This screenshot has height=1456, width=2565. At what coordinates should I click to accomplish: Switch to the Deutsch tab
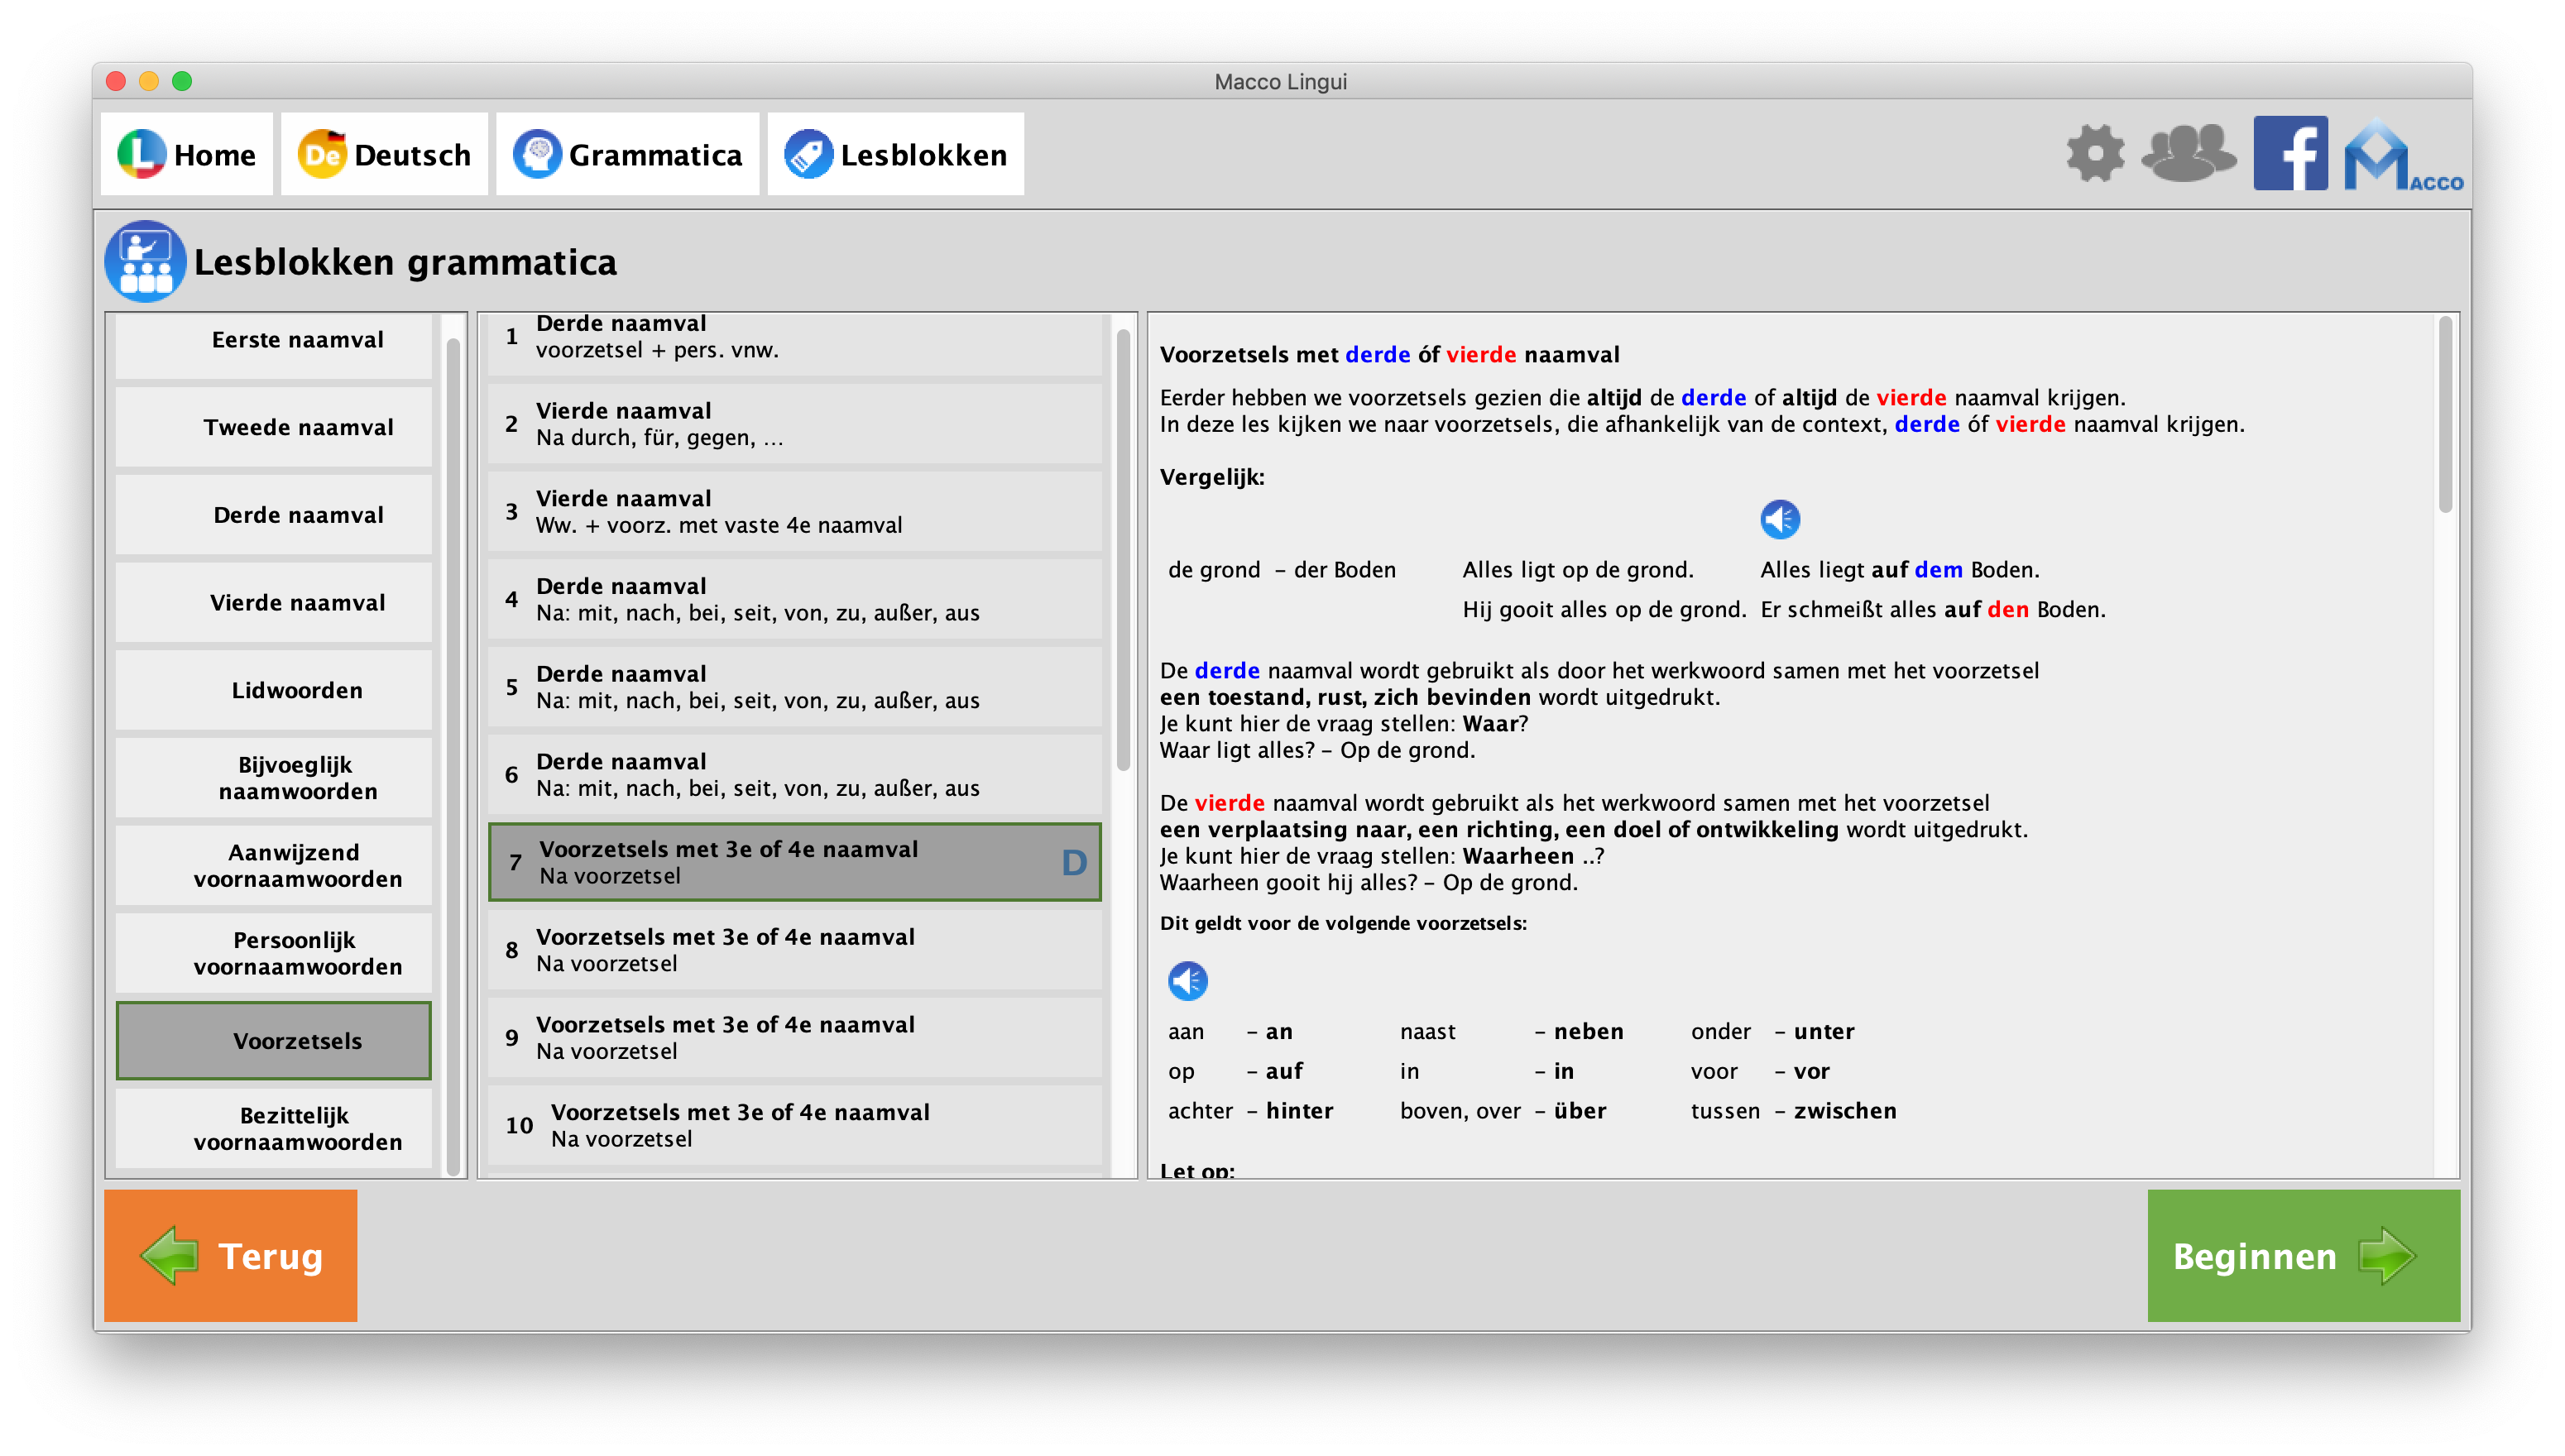384,155
